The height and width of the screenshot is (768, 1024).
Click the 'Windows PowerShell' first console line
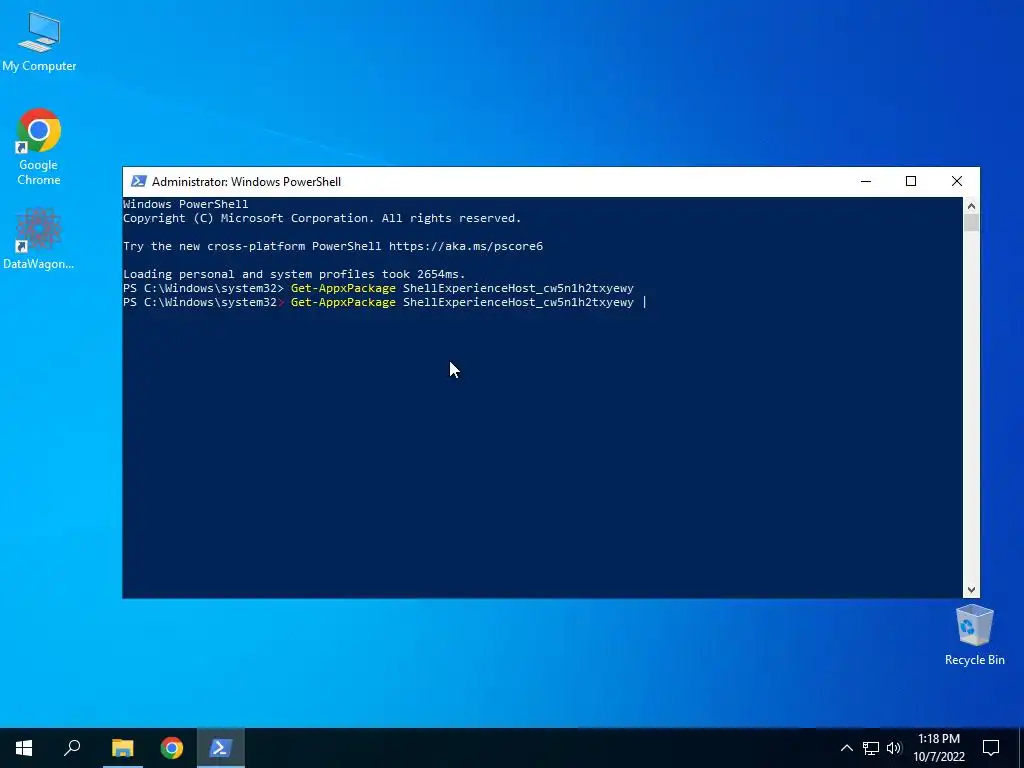(x=185, y=204)
